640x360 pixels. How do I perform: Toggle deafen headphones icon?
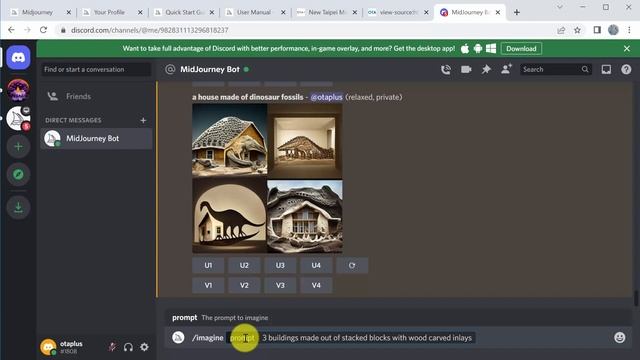pos(128,347)
